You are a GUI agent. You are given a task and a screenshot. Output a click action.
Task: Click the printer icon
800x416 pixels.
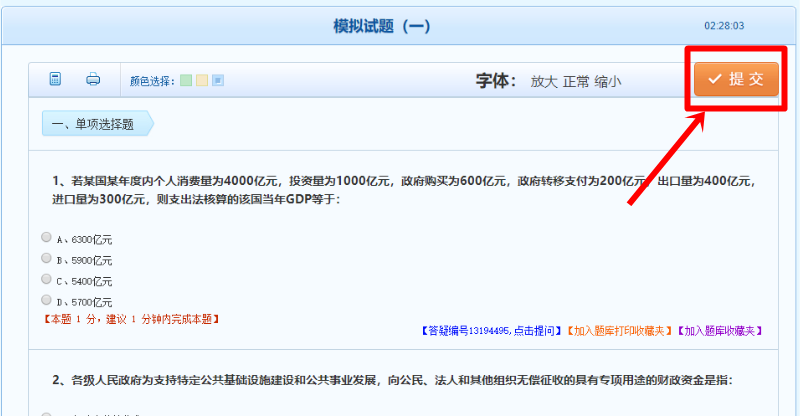(x=93, y=79)
